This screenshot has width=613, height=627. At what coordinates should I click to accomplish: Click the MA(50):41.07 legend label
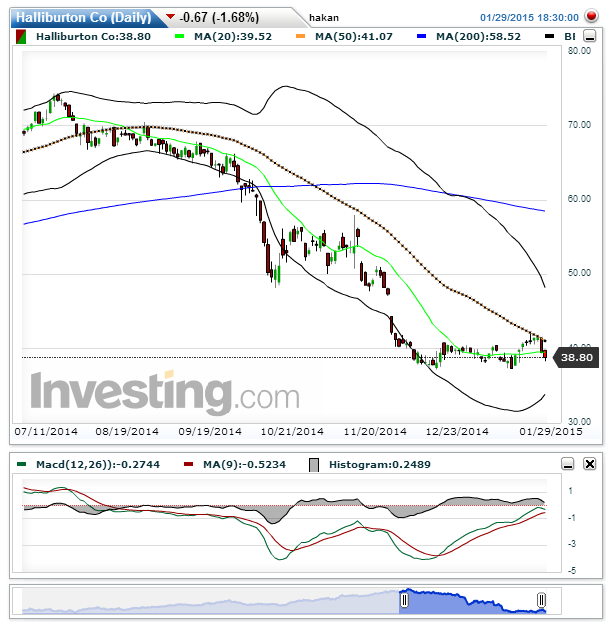[x=354, y=37]
